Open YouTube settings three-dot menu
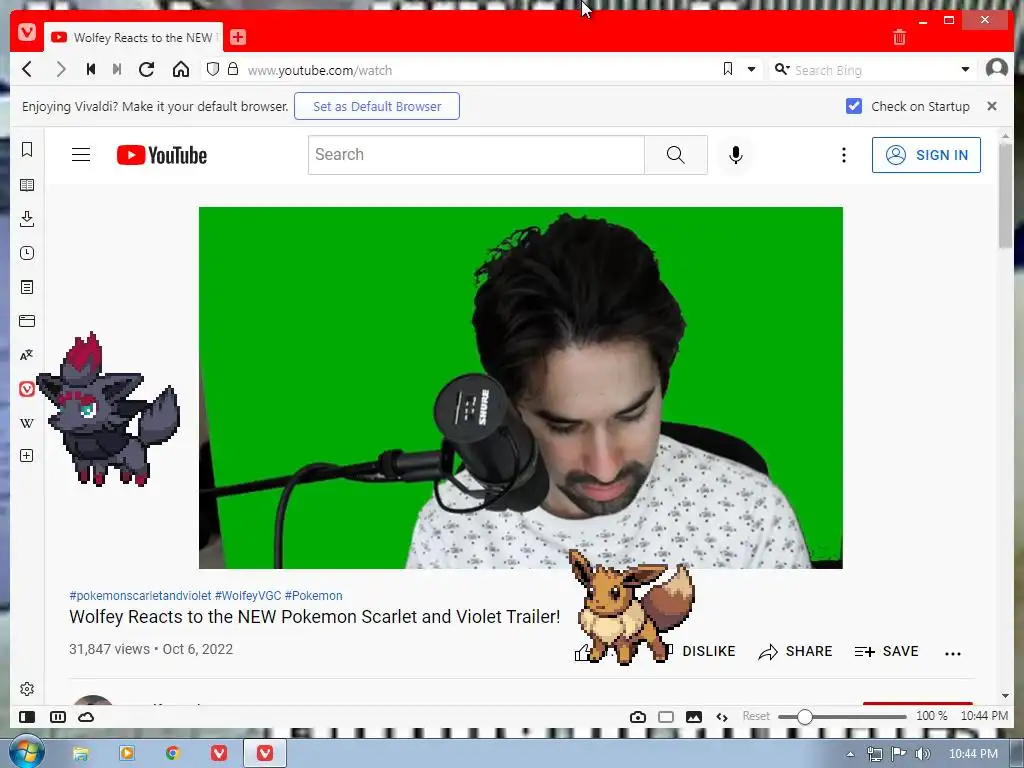This screenshot has width=1024, height=768. tap(844, 155)
